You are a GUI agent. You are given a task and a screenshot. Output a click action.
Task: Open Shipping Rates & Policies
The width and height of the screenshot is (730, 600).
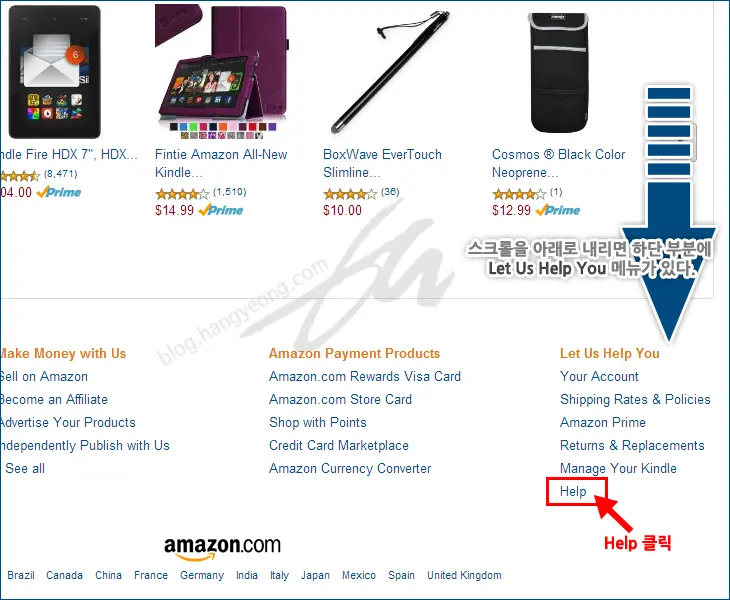coord(635,399)
